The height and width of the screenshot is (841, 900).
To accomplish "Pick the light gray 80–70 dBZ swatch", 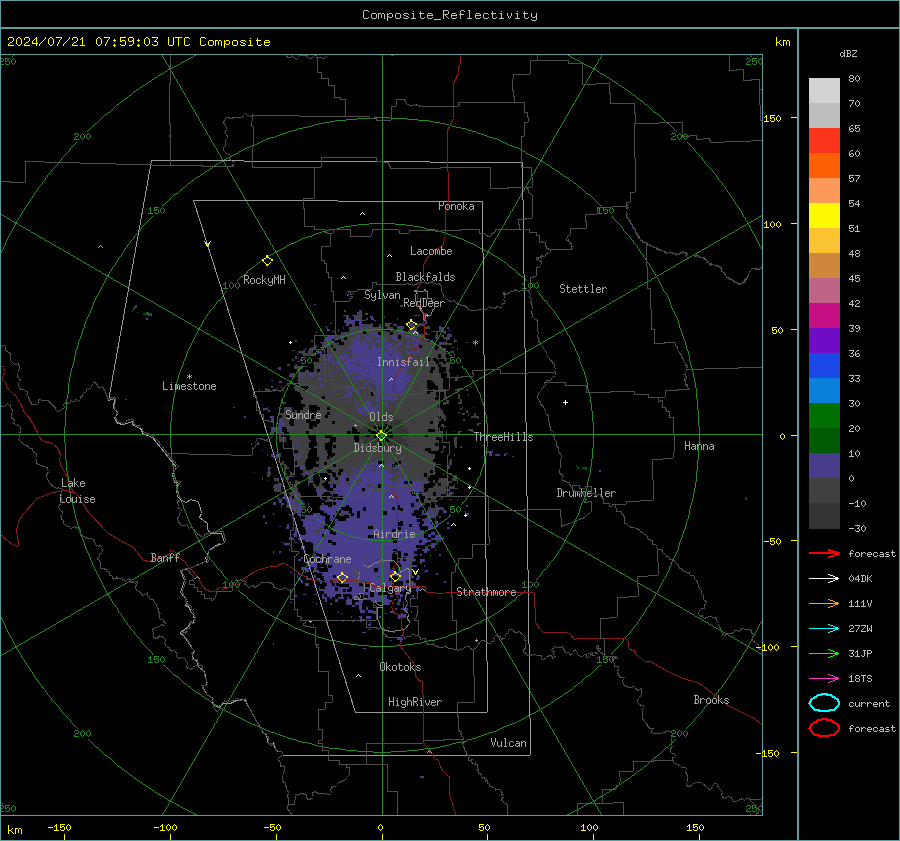I will click(x=824, y=91).
